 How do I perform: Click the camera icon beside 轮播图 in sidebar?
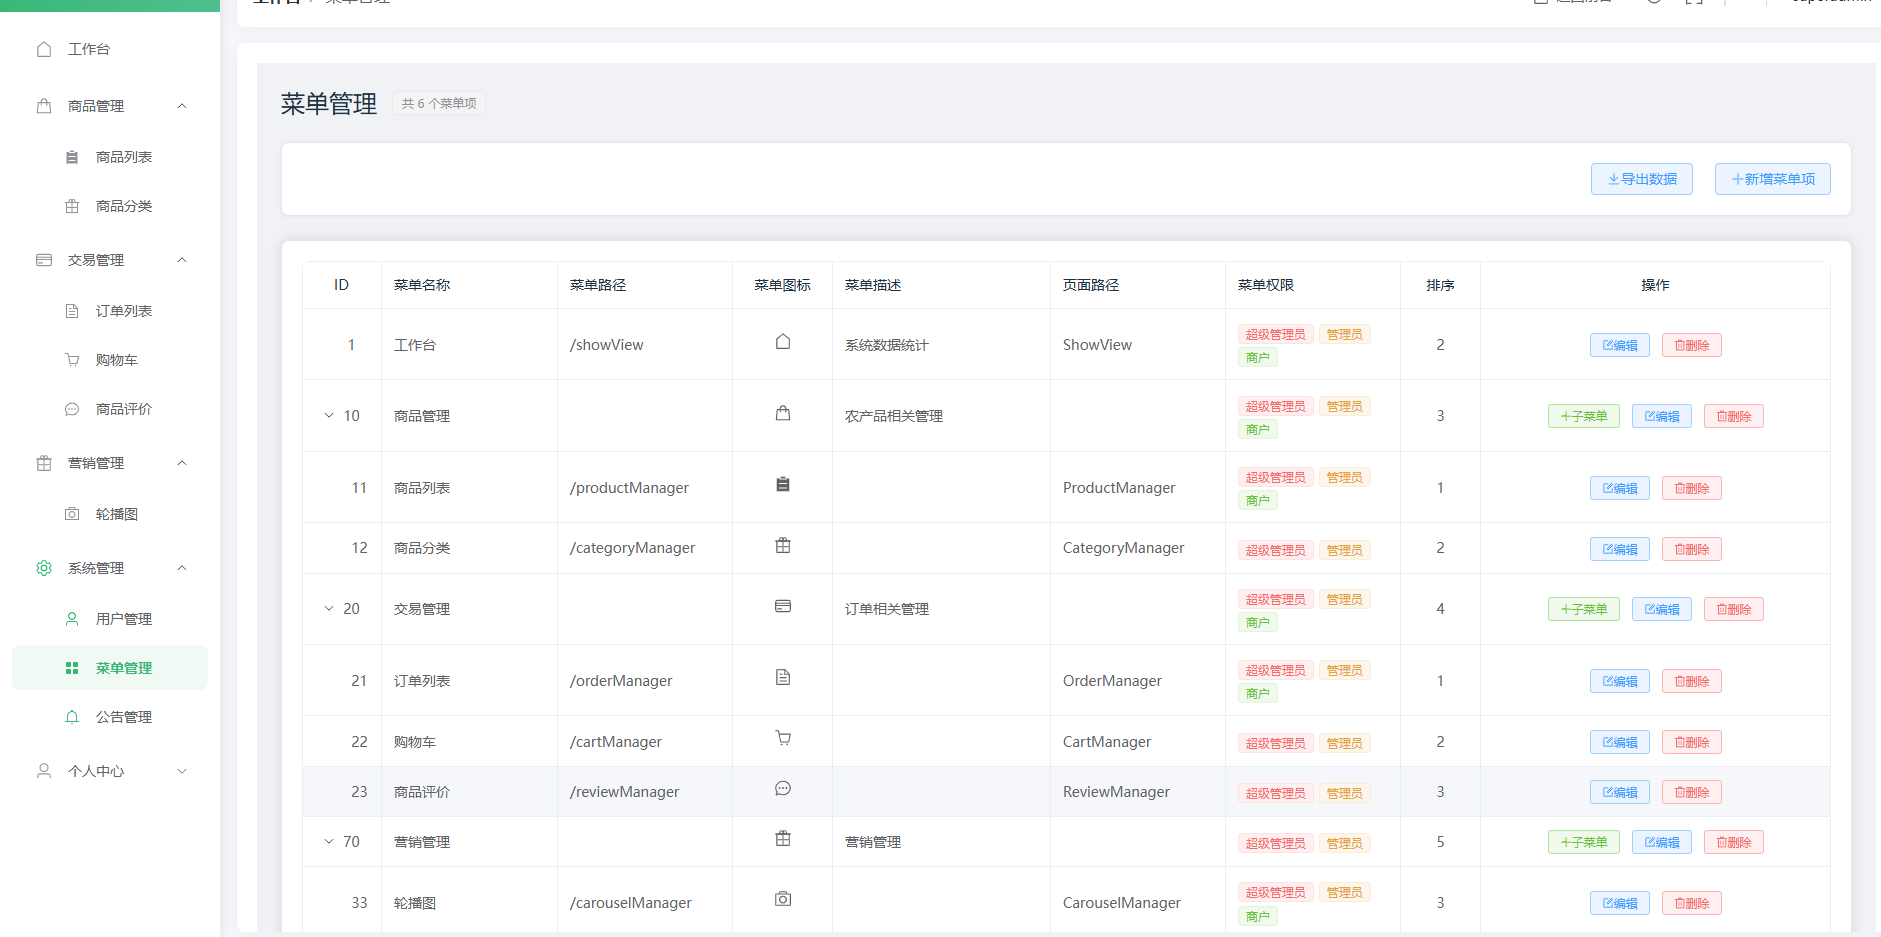point(72,514)
